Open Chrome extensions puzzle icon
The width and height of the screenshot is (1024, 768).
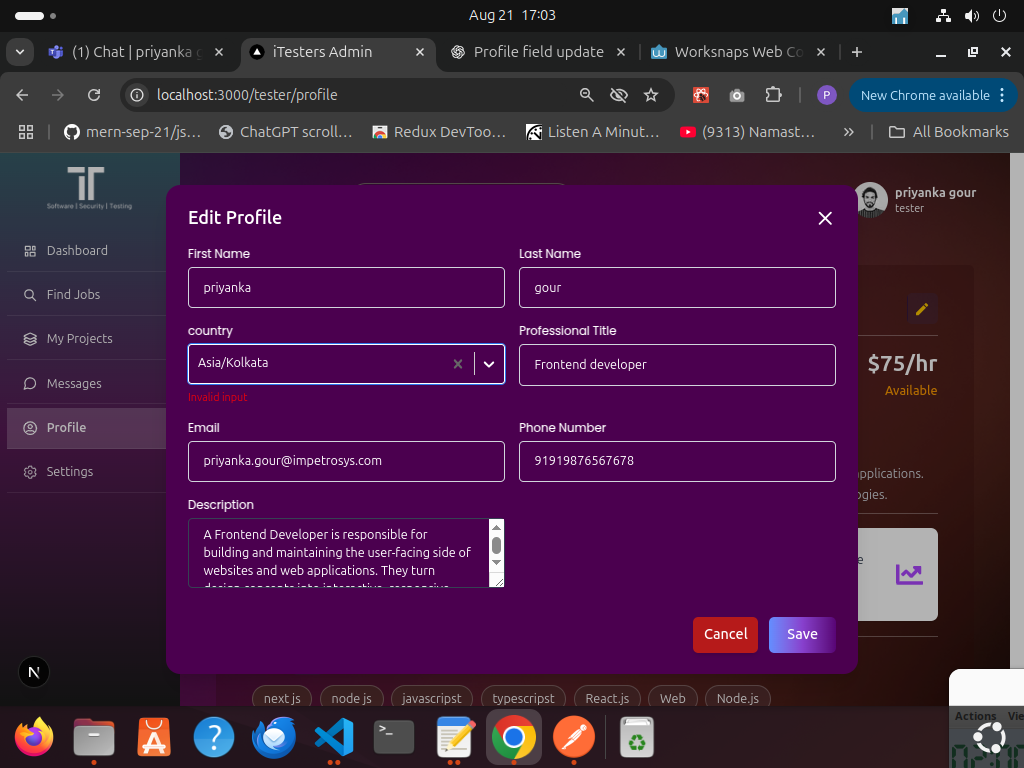[773, 95]
